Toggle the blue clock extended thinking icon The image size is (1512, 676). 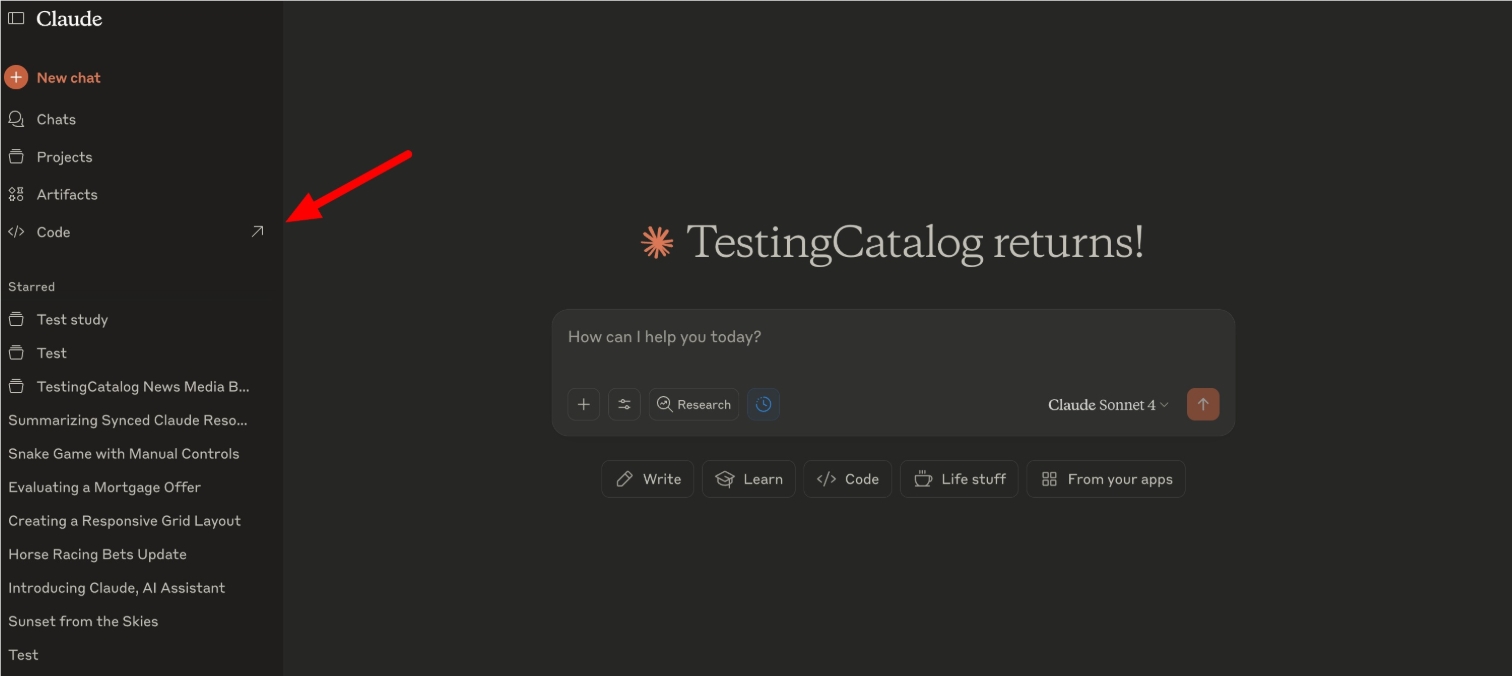pyautogui.click(x=763, y=404)
